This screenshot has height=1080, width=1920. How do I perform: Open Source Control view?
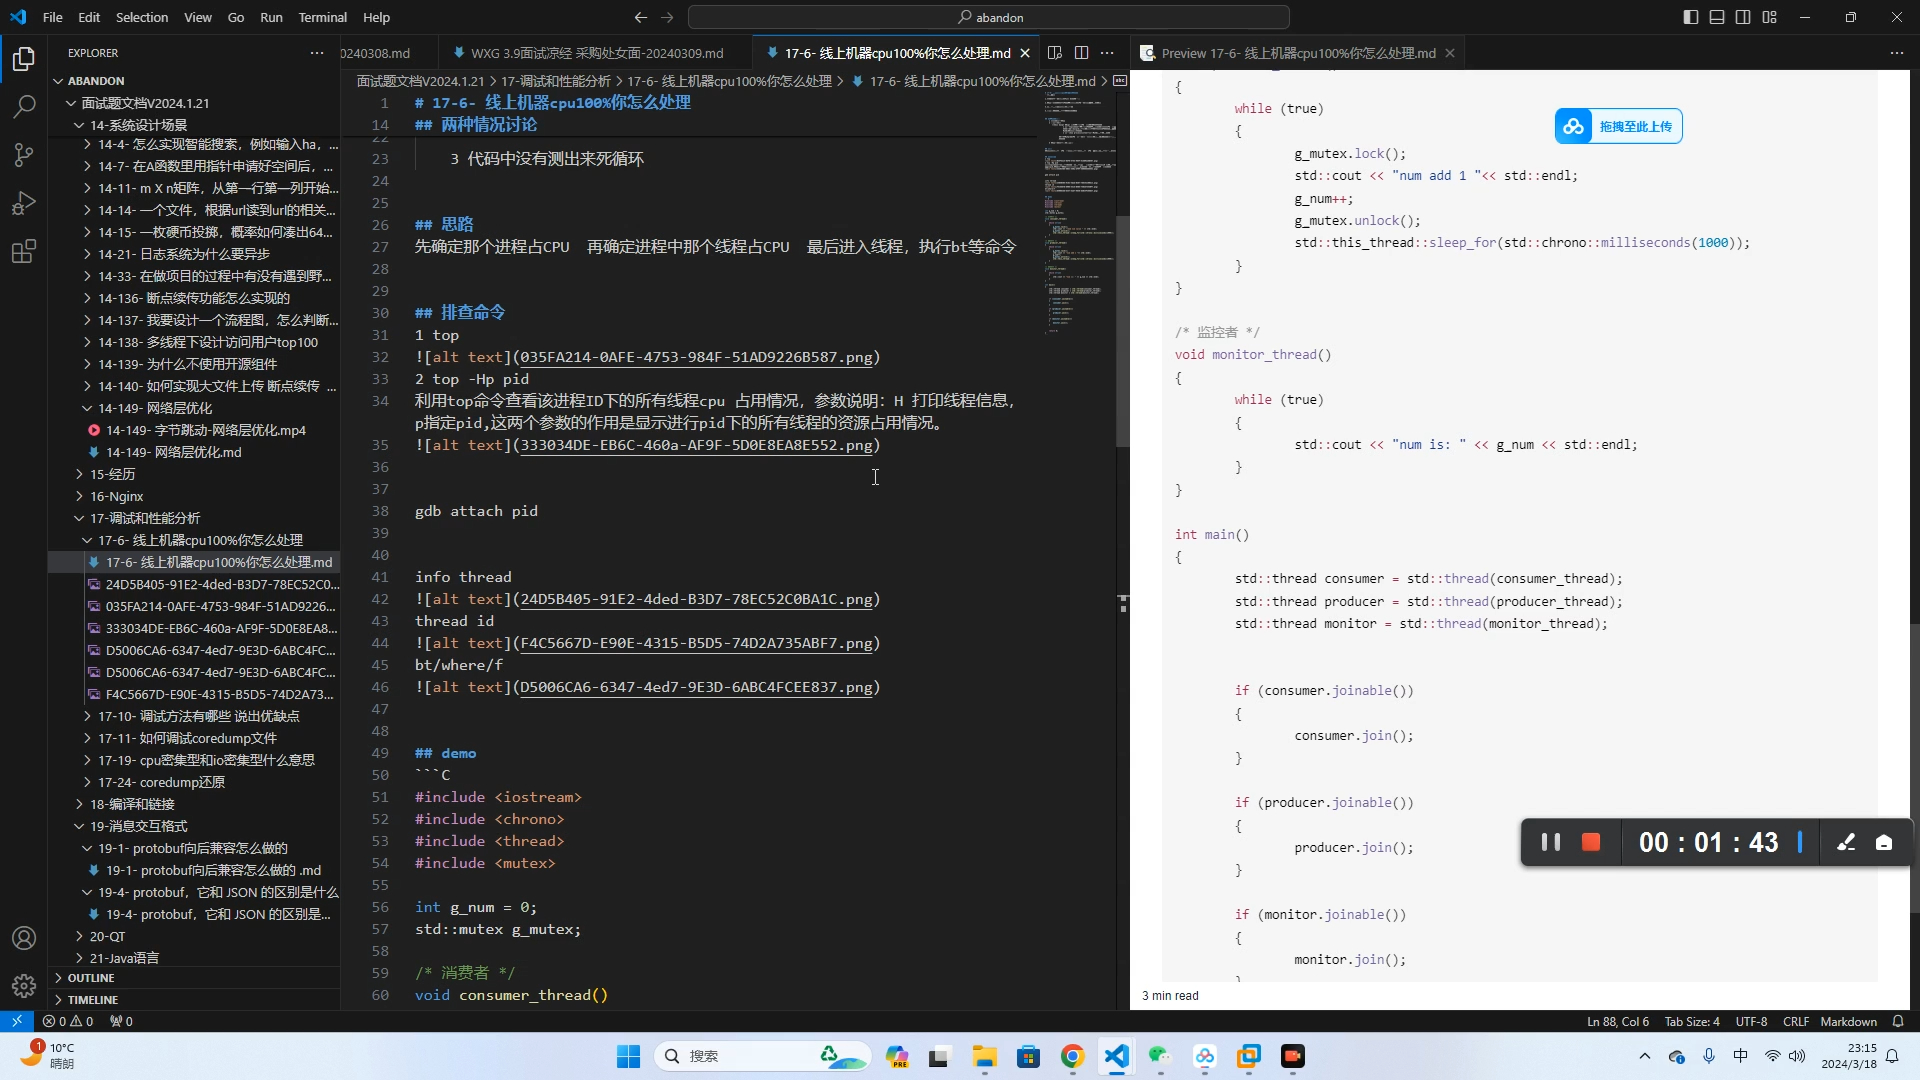pos(24,154)
